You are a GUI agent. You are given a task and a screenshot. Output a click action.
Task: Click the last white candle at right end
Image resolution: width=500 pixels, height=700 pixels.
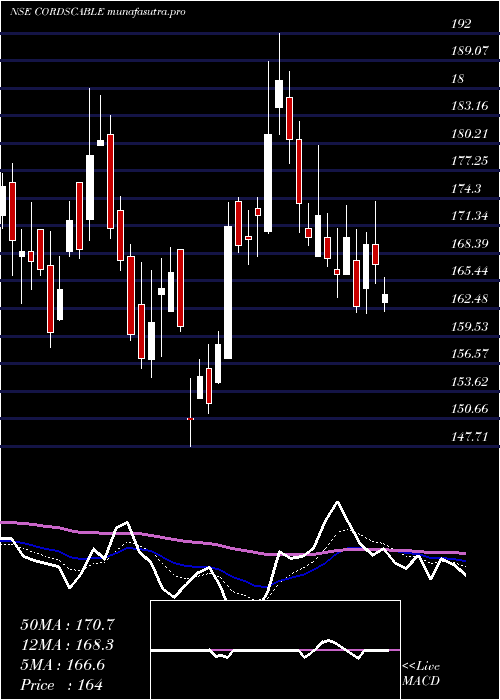[385, 298]
